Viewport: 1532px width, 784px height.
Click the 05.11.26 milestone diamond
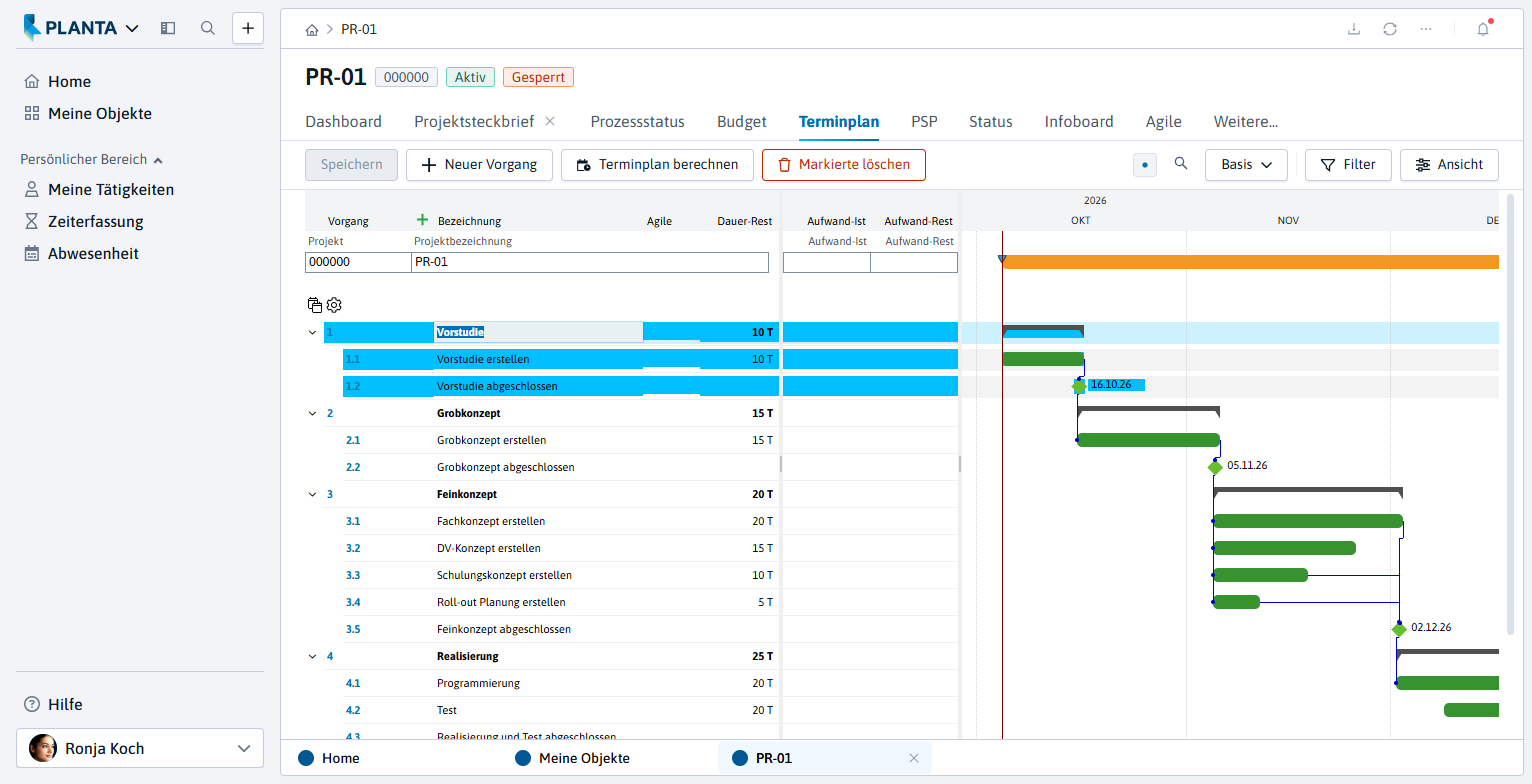point(1215,467)
